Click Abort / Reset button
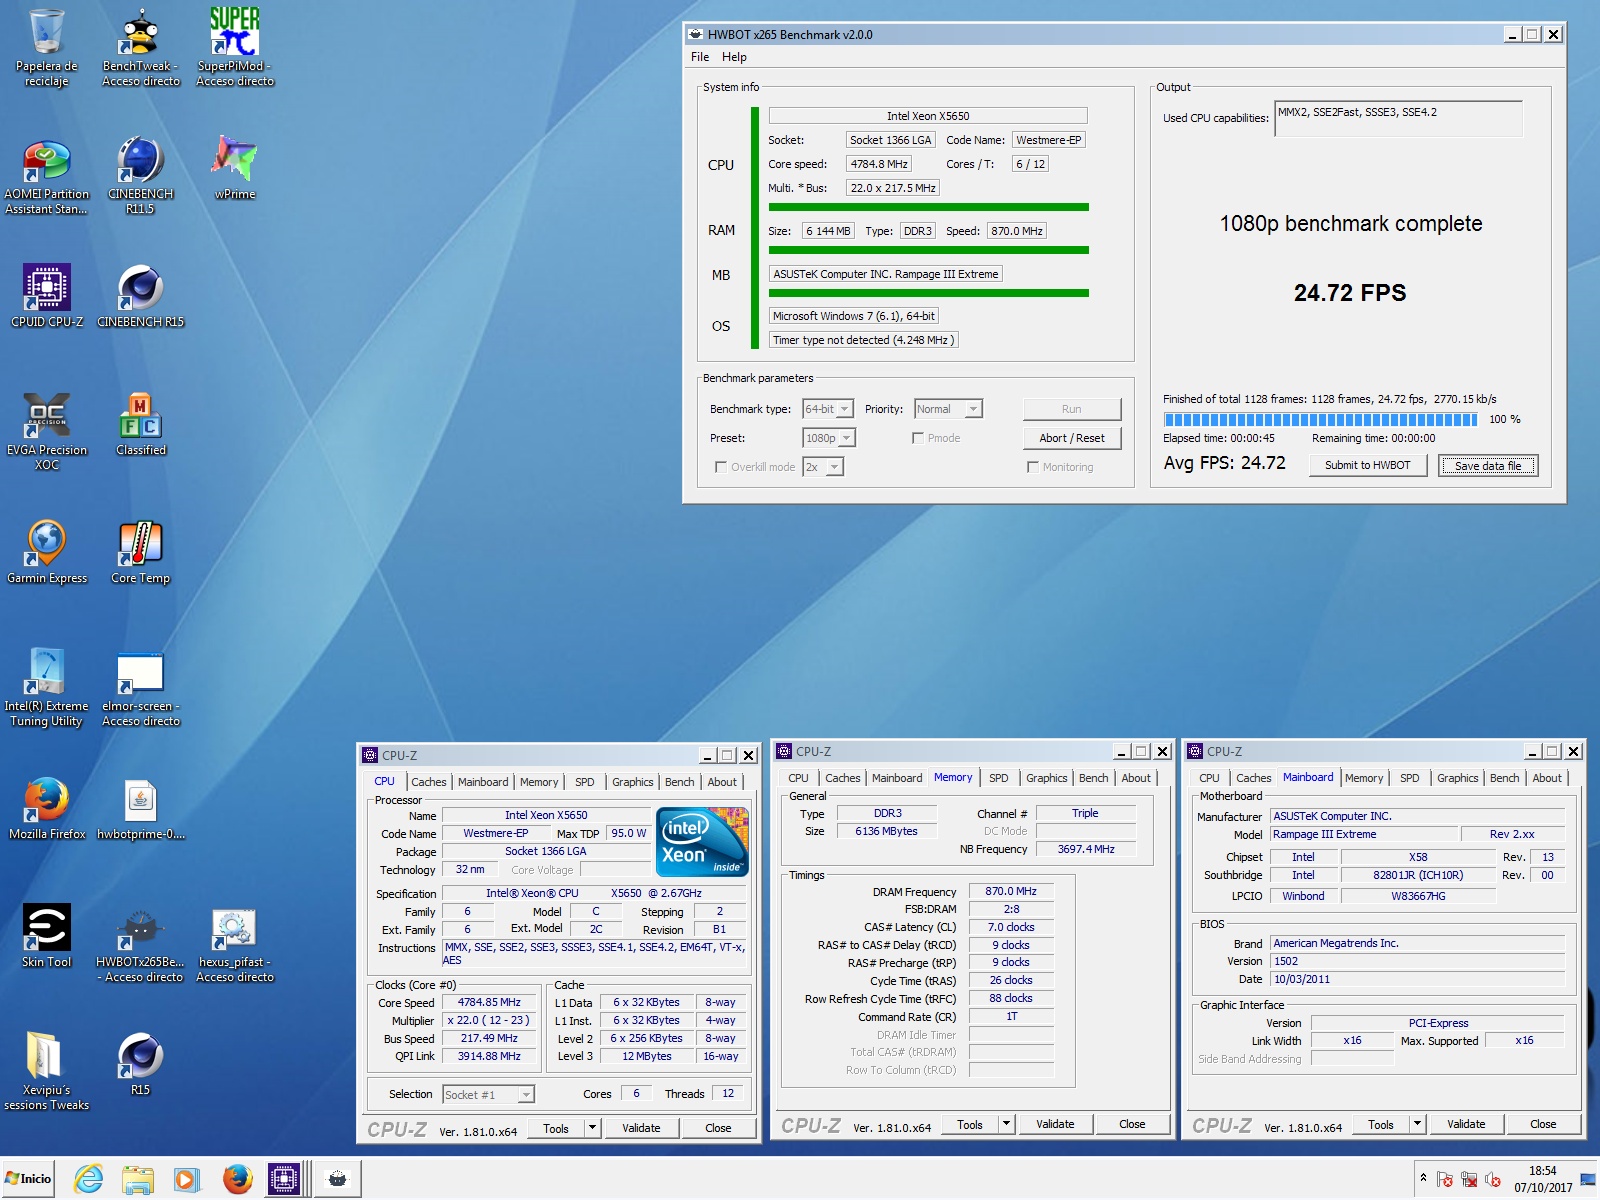The height and width of the screenshot is (1200, 1600). click(x=1072, y=438)
